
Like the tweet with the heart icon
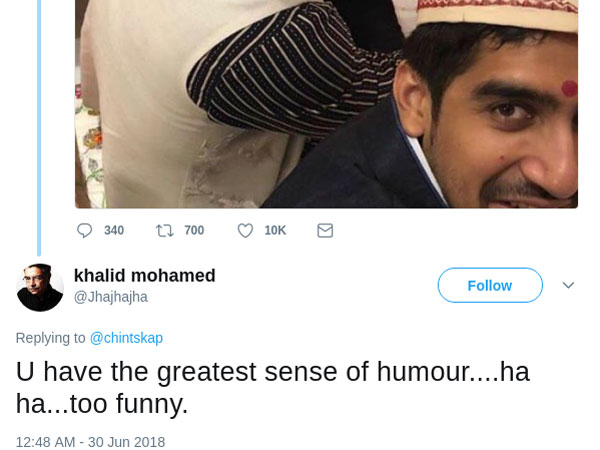245,230
